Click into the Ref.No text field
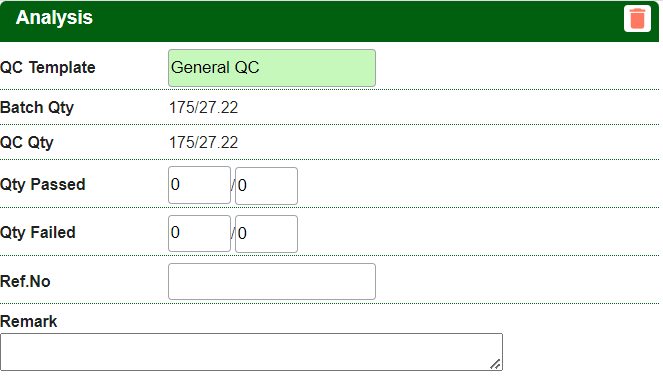Image resolution: width=663 pixels, height=384 pixels. (x=272, y=282)
